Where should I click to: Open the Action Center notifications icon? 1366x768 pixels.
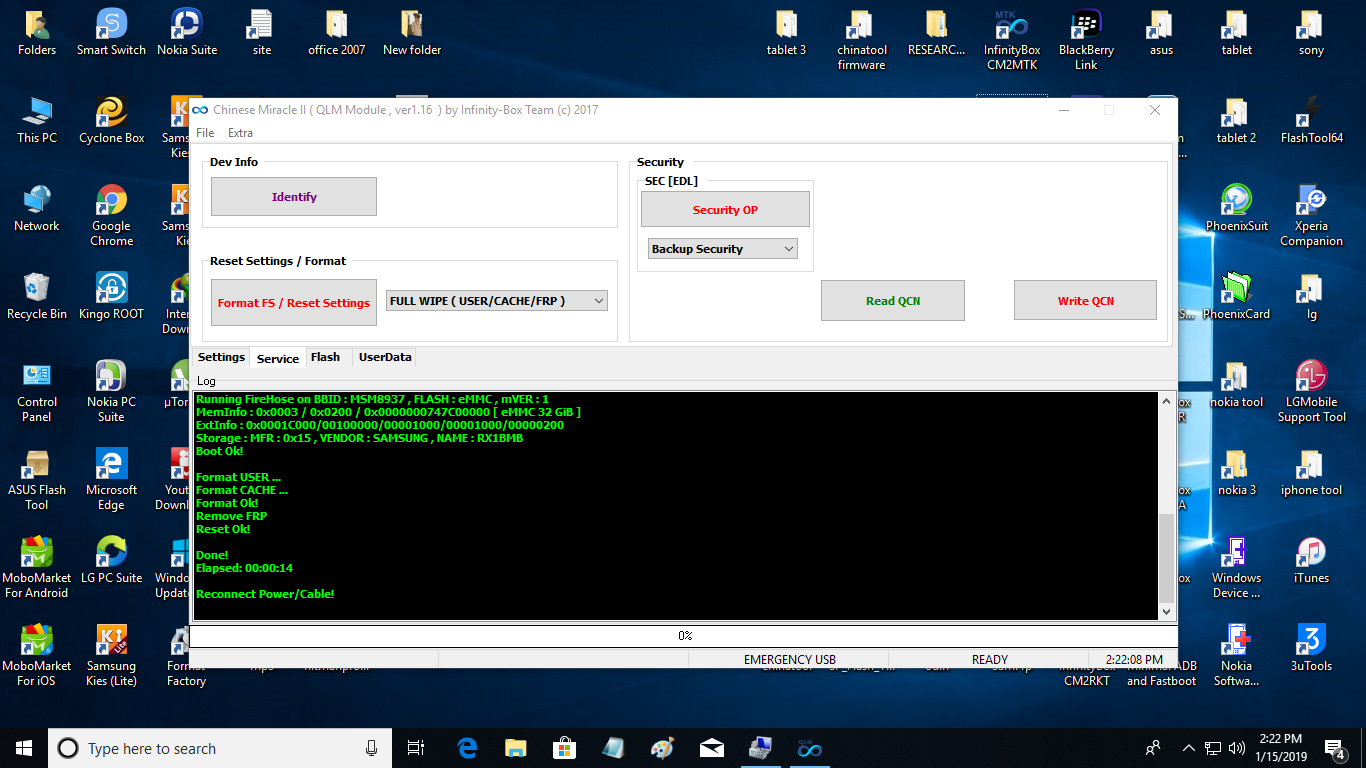(x=1334, y=748)
